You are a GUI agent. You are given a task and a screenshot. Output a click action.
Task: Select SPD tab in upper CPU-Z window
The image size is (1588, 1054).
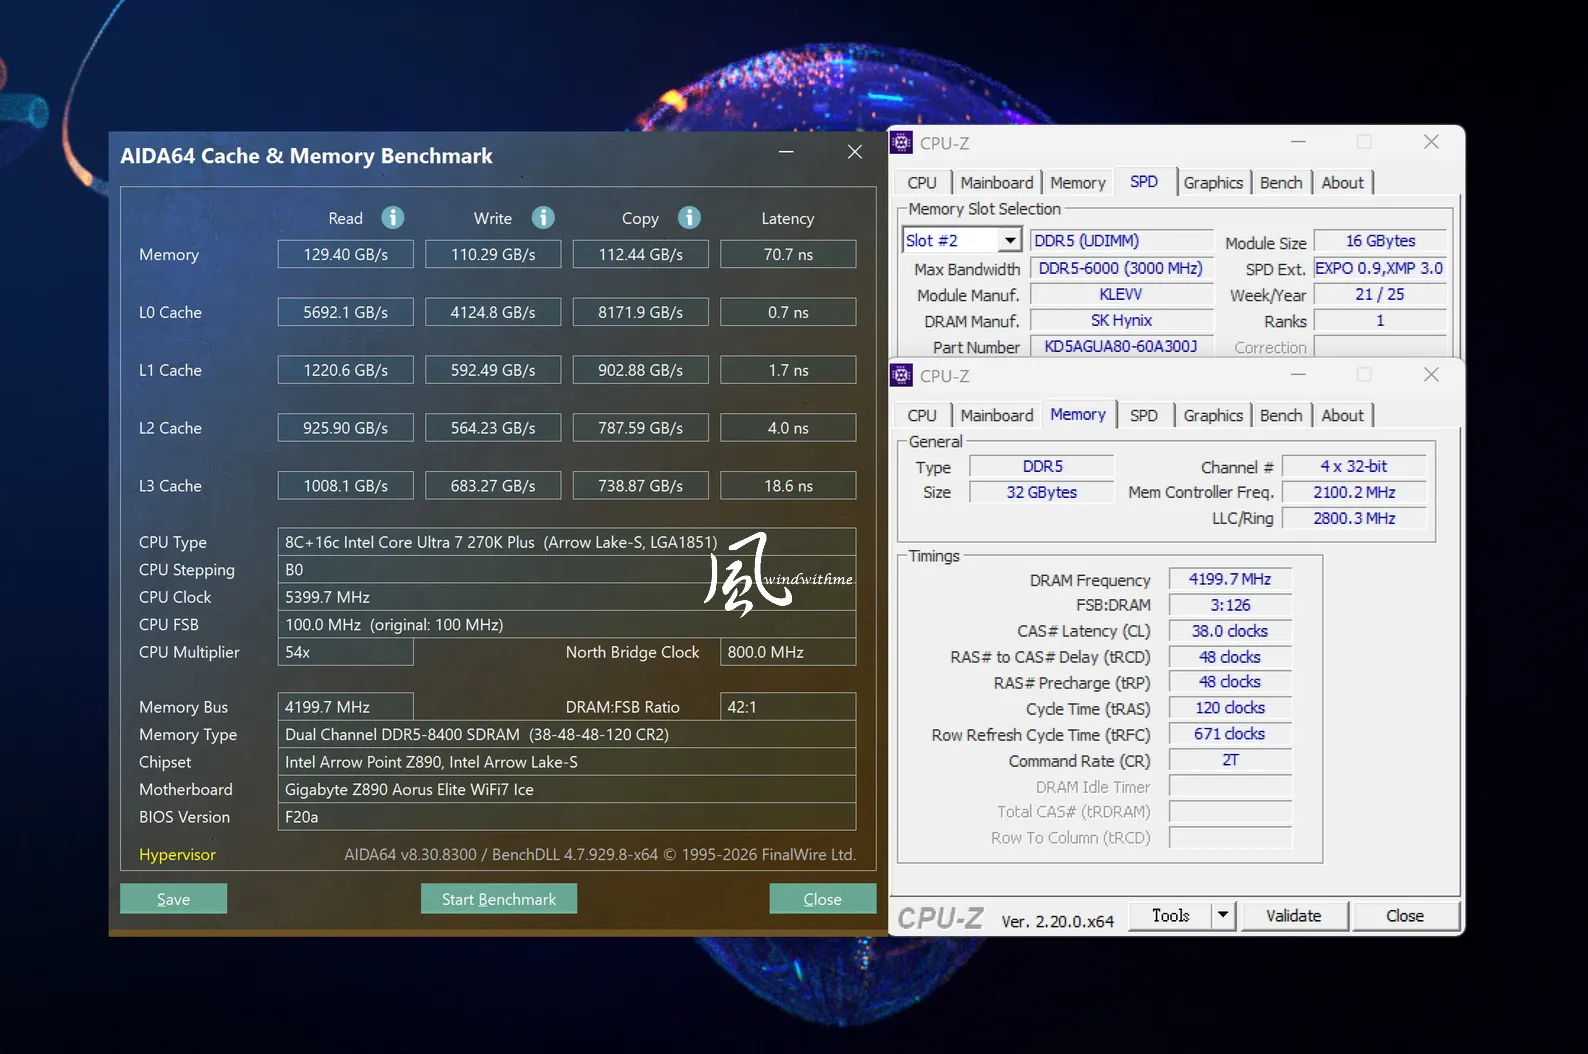(1144, 182)
